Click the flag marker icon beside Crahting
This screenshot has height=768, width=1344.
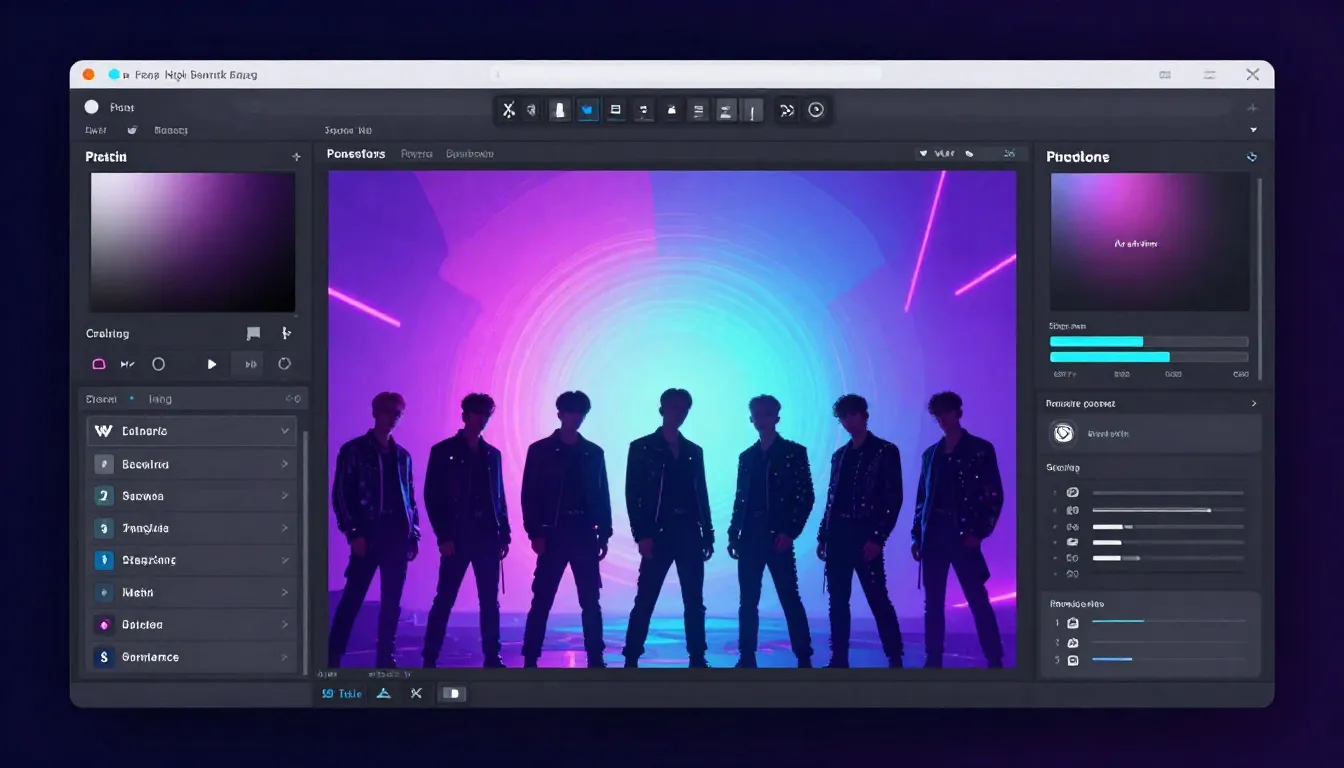point(253,334)
